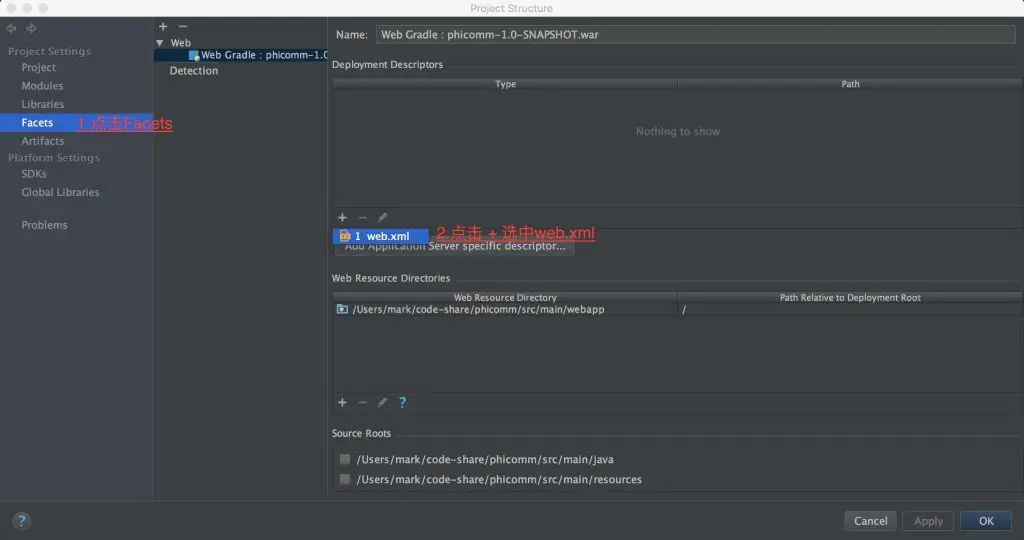Add a new facet with plus icon

tap(163, 26)
